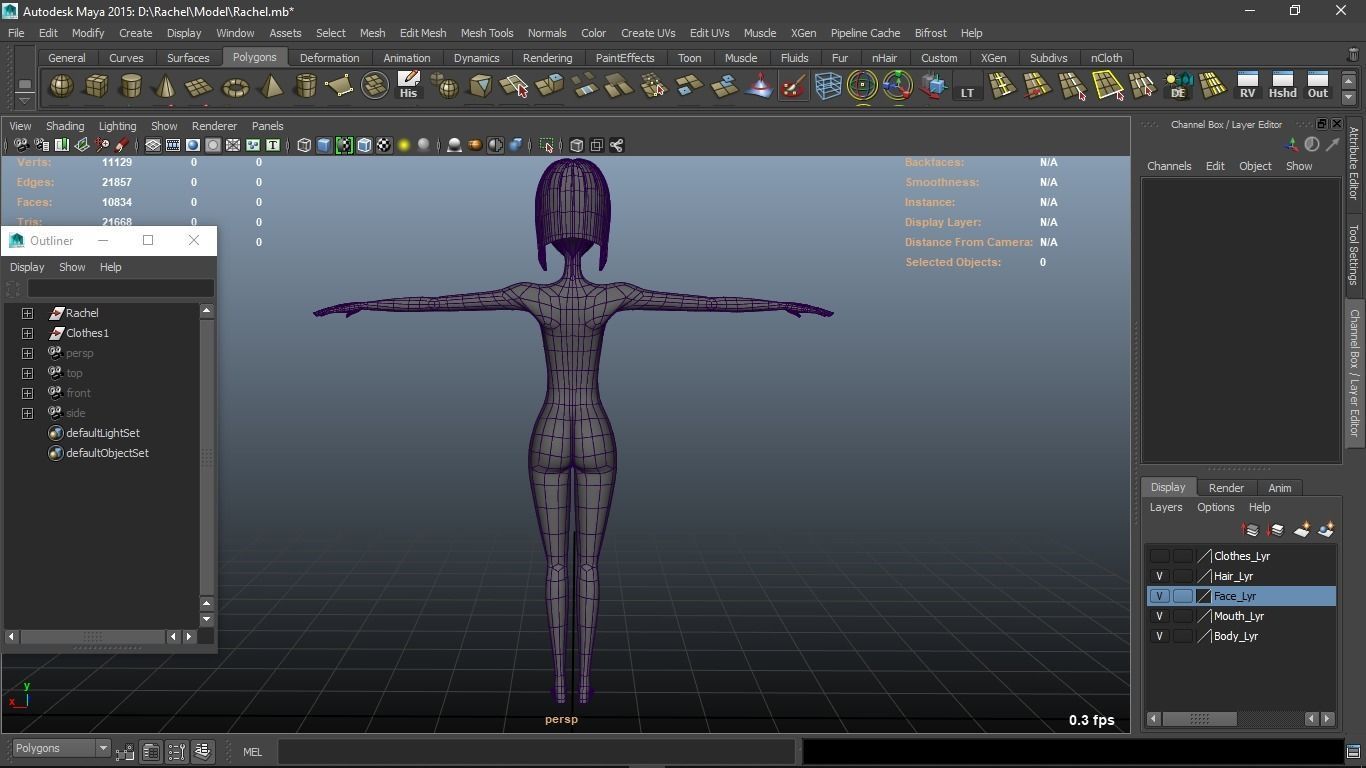Expand the Rachel node in Outliner

(28, 313)
